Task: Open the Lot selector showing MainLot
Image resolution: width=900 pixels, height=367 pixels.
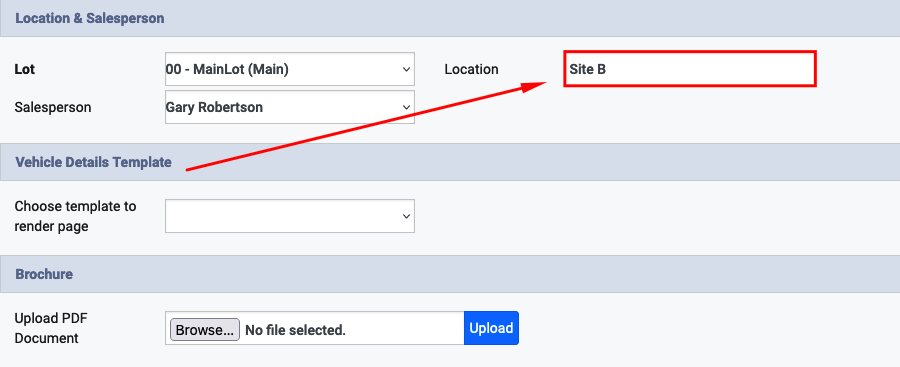Action: click(290, 69)
